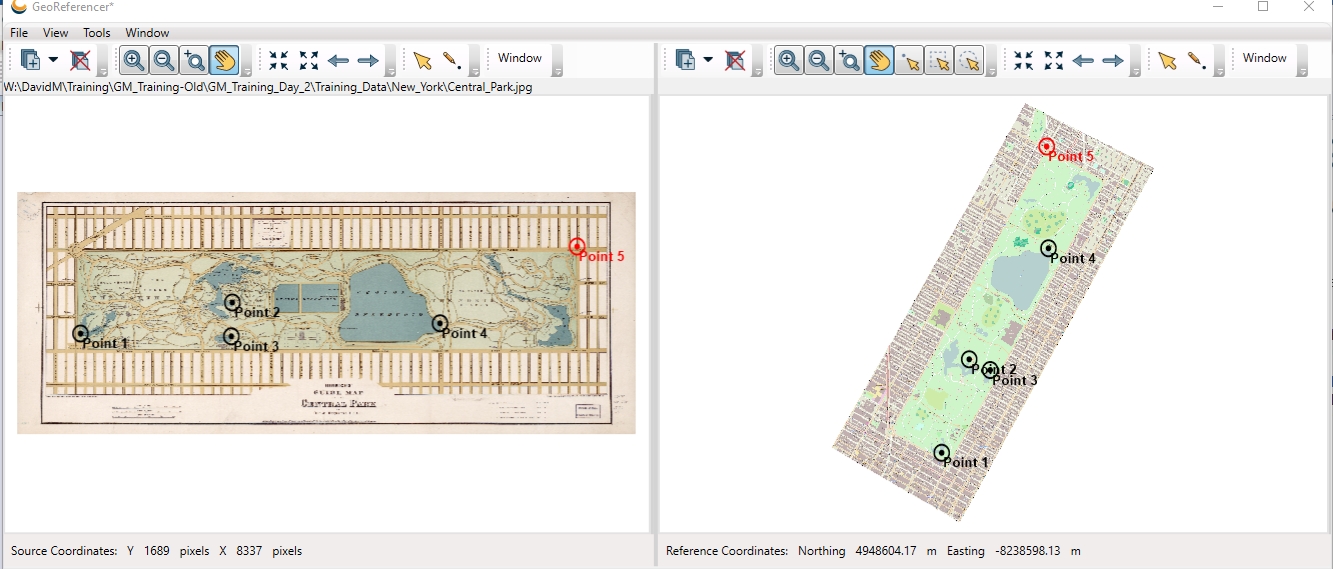Image resolution: width=1333 pixels, height=569 pixels.
Task: Expand the load layer dropdown arrow, left toolbar
Action: [x=53, y=61]
